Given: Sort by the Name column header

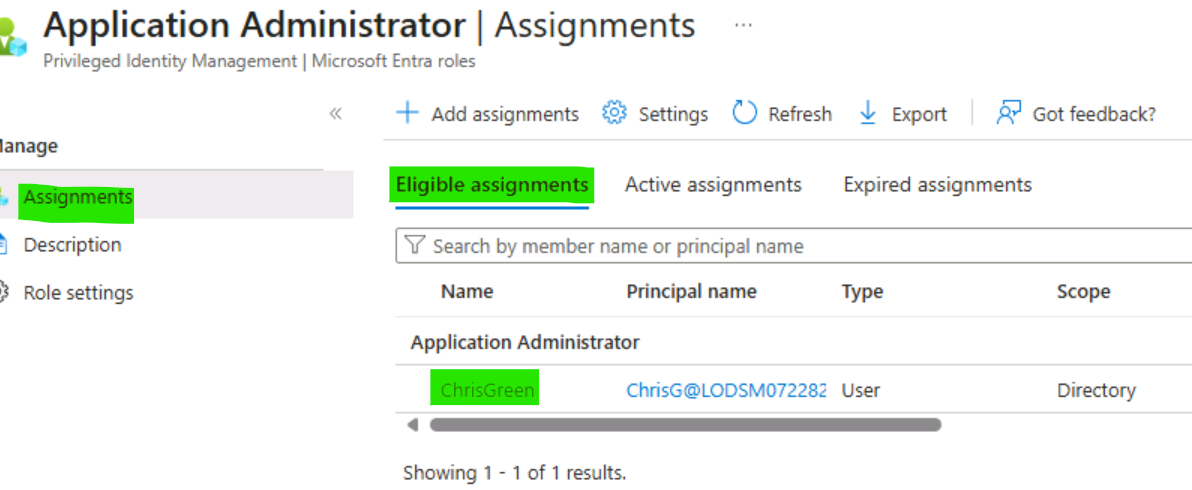Looking at the screenshot, I should [x=467, y=292].
